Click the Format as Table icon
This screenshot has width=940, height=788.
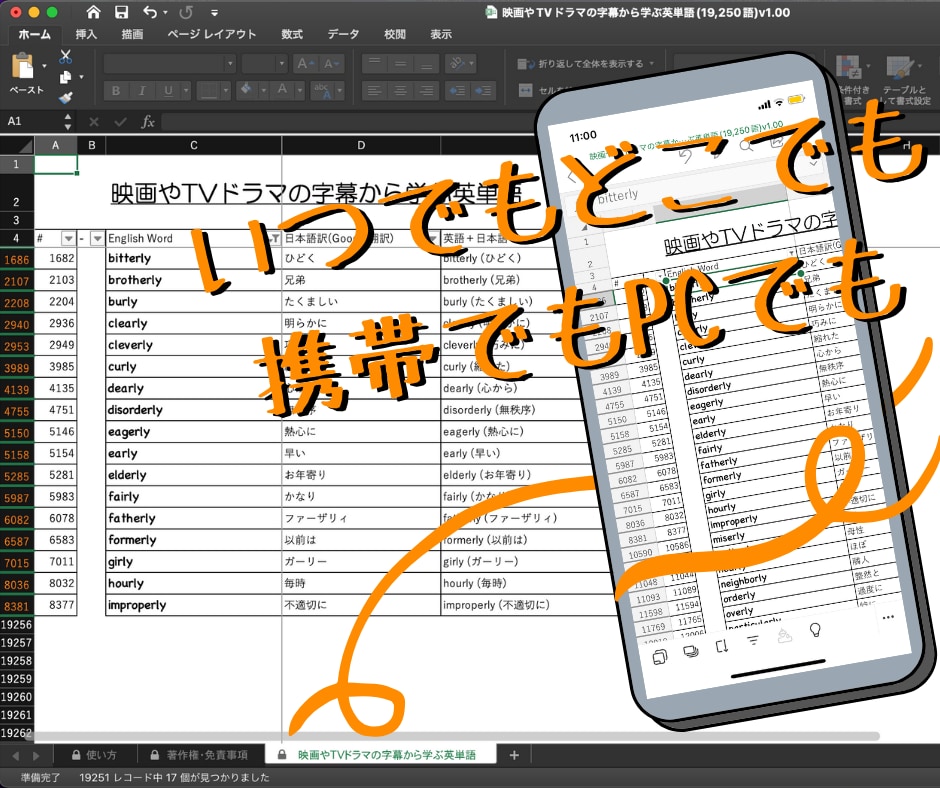(x=899, y=67)
